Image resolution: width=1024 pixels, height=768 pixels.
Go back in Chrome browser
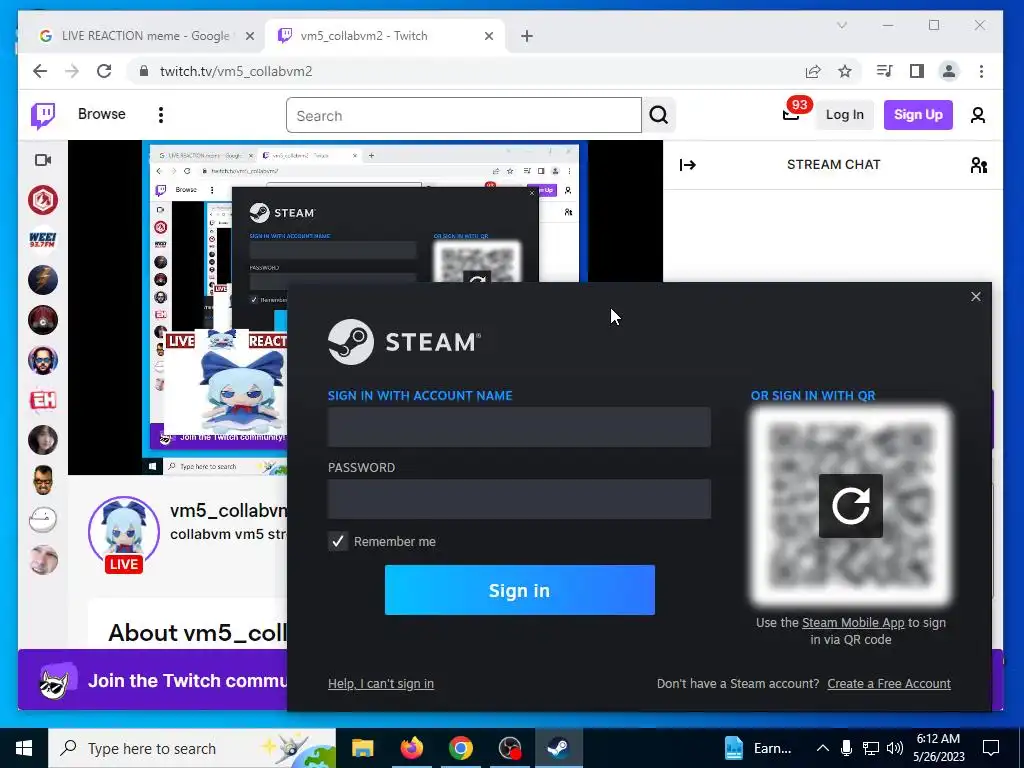40,71
